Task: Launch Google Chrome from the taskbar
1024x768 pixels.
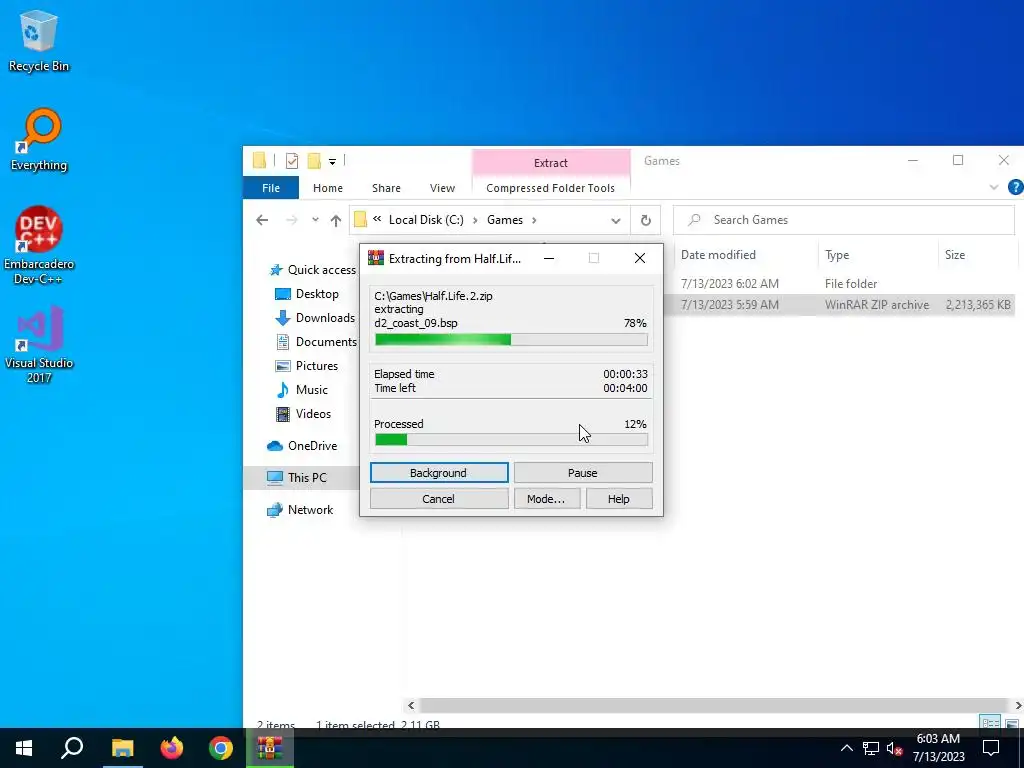Action: pos(221,748)
